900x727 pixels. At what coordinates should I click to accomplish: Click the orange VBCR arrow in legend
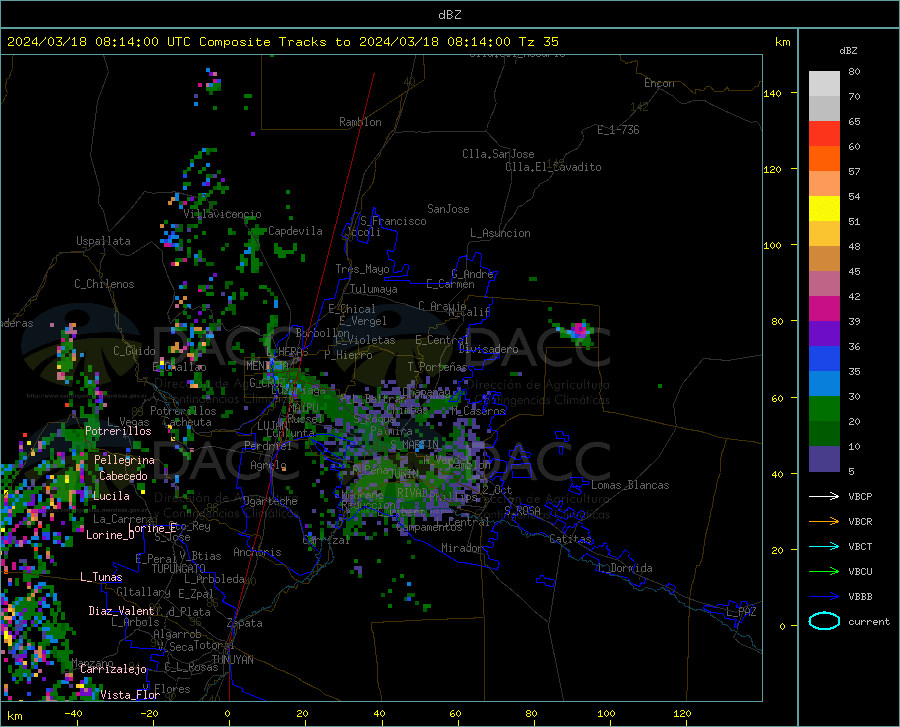pos(824,522)
